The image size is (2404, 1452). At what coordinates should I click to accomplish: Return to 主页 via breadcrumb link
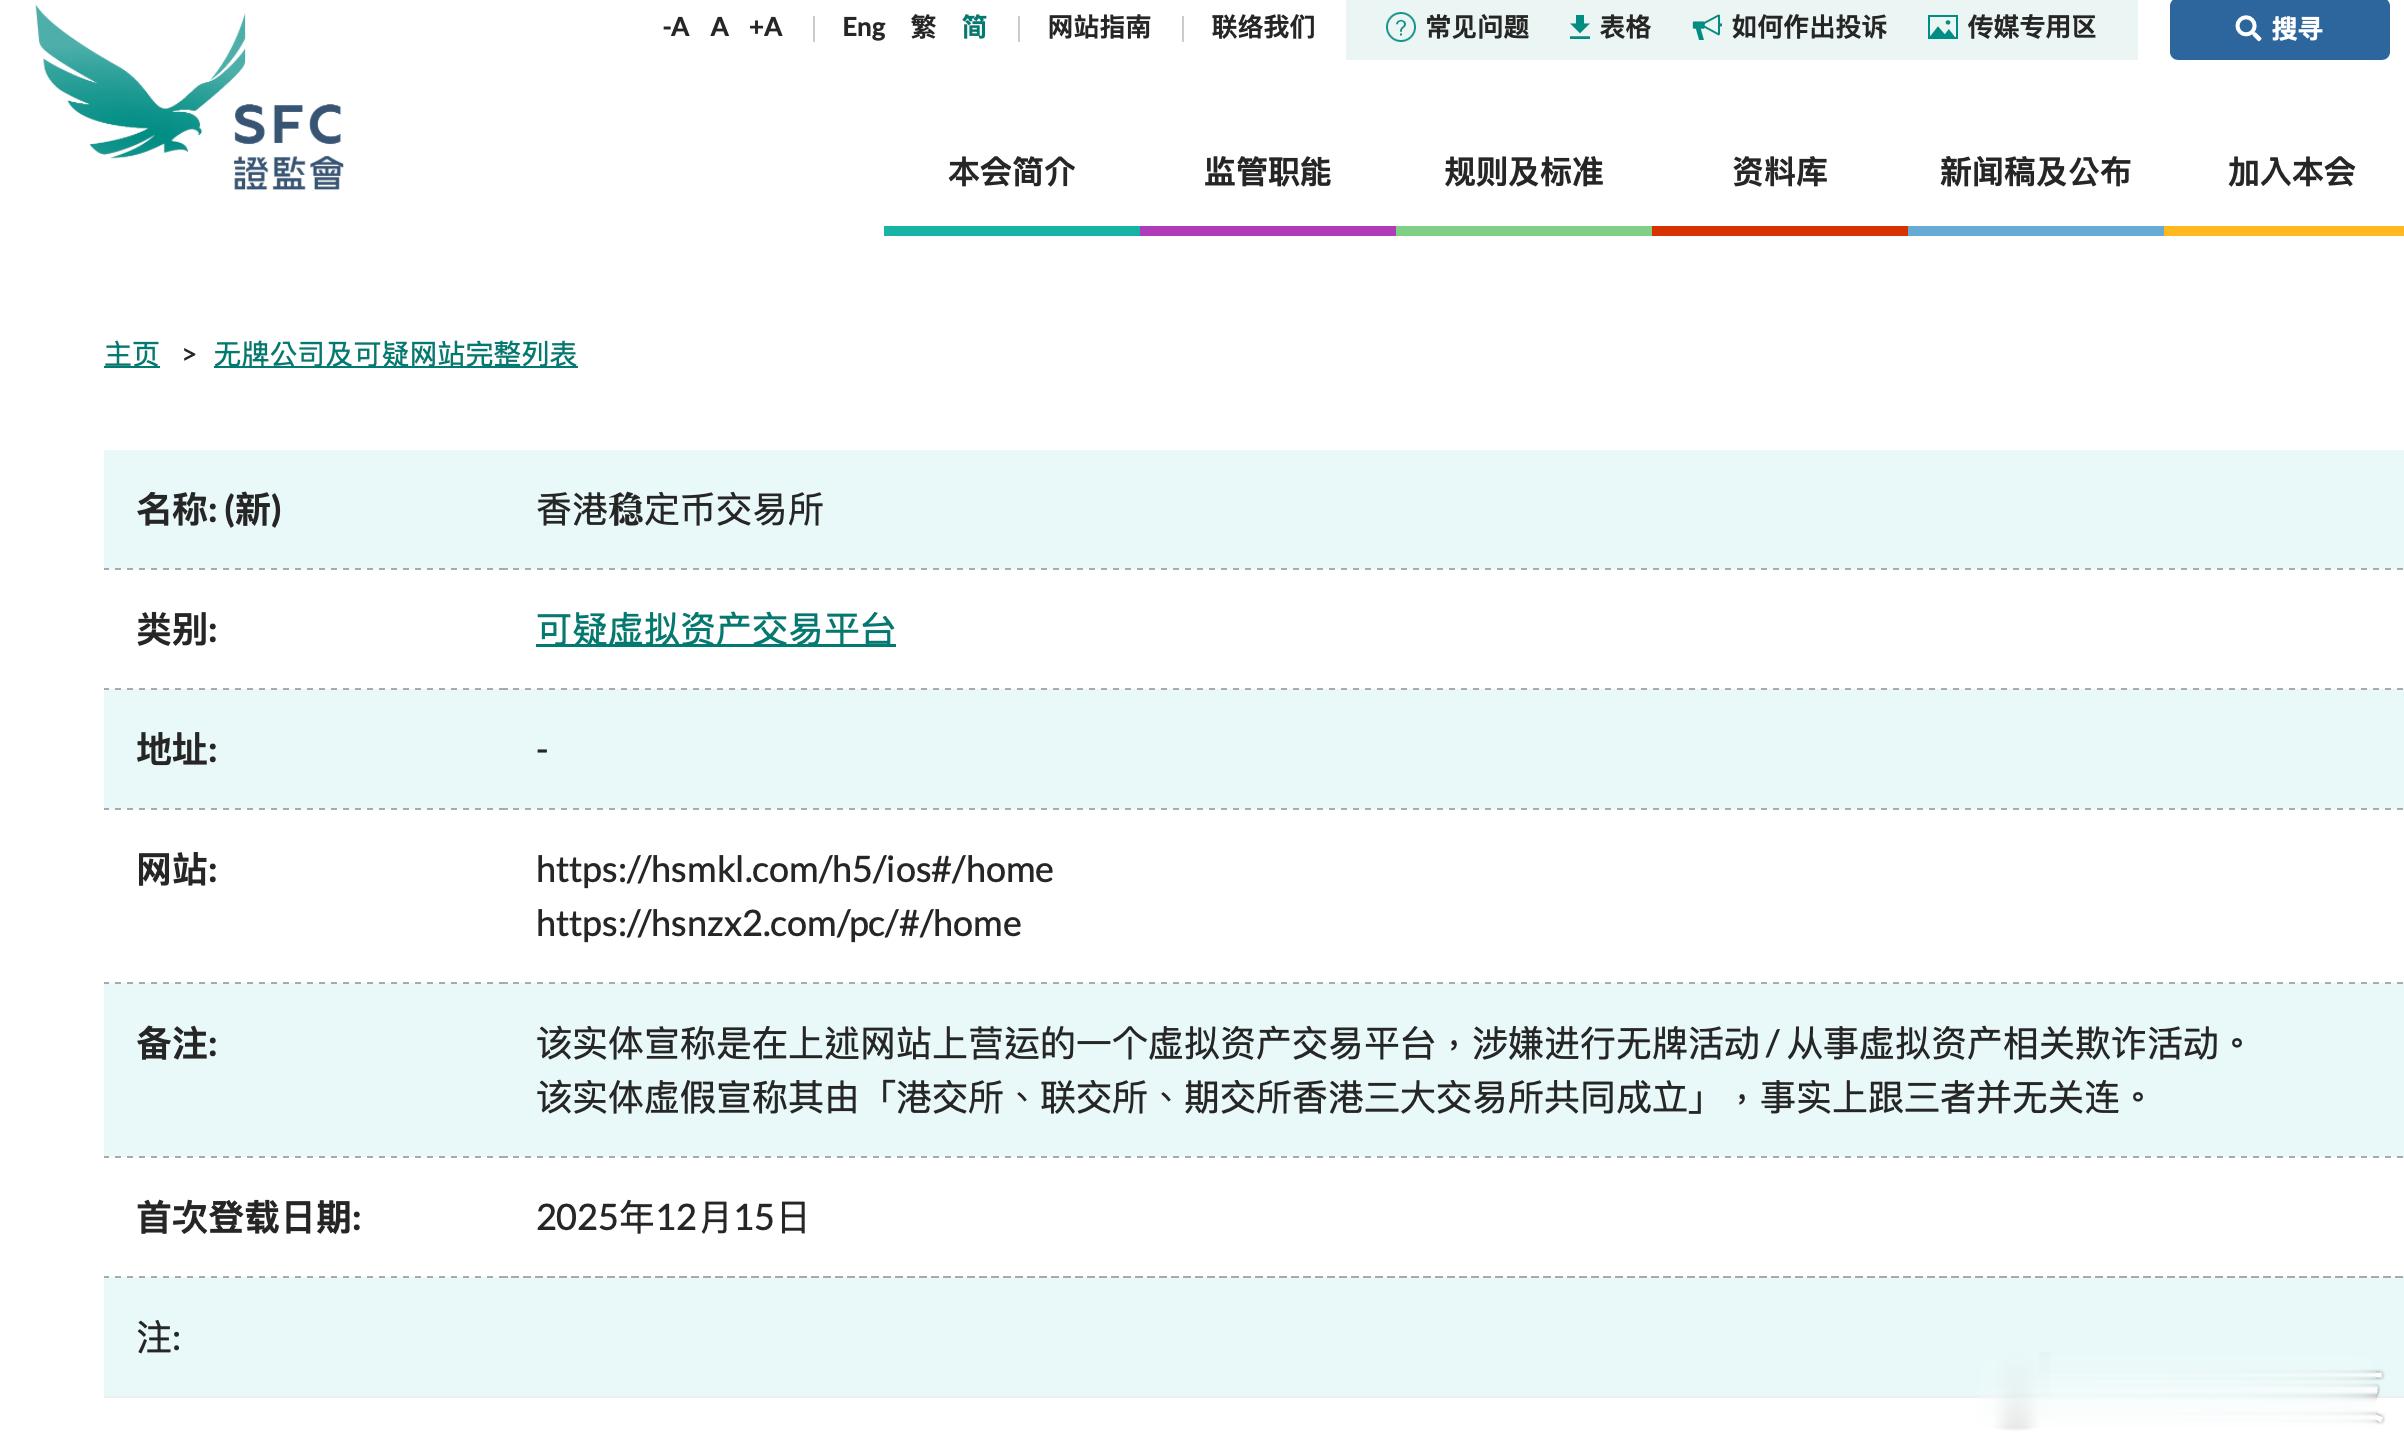(131, 354)
